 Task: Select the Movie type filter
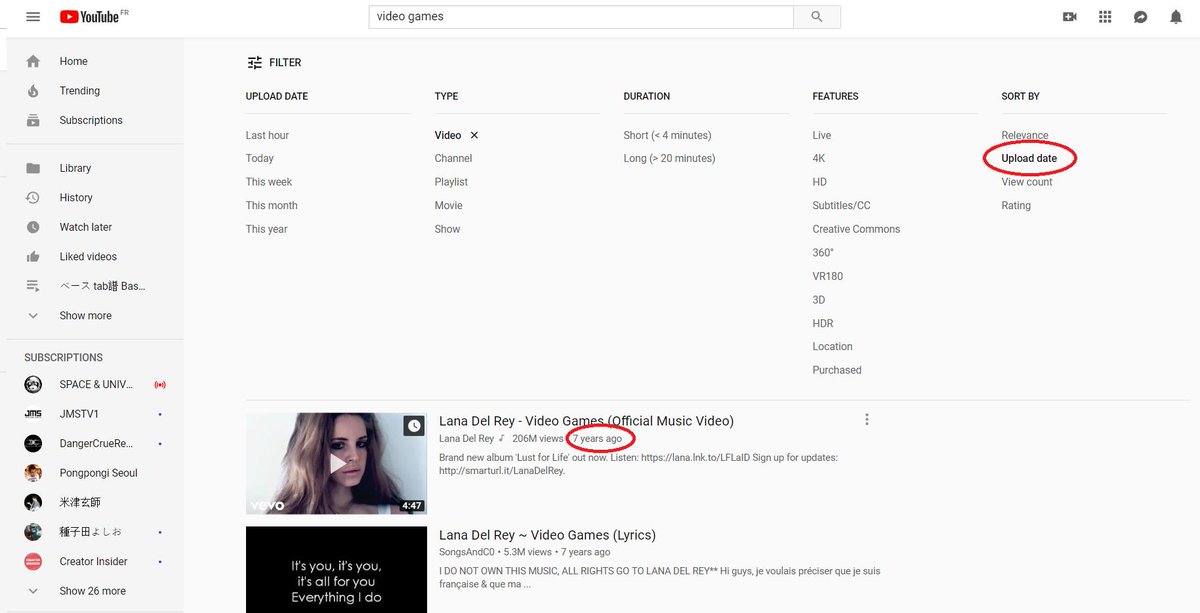pos(448,205)
